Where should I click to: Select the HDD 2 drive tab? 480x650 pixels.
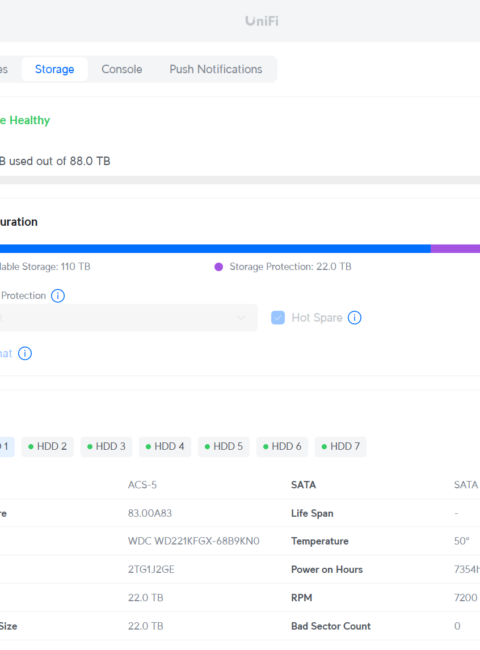click(x=47, y=446)
